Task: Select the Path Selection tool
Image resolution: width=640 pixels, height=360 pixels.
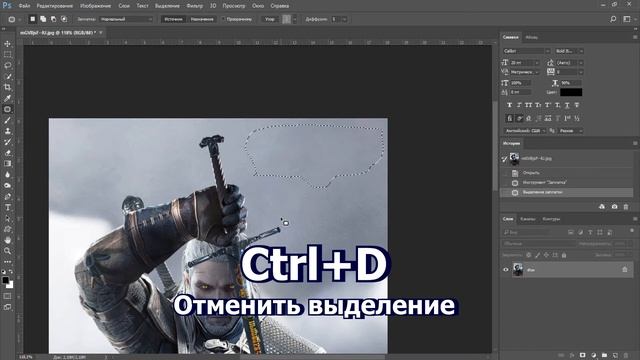Action: [x=7, y=218]
